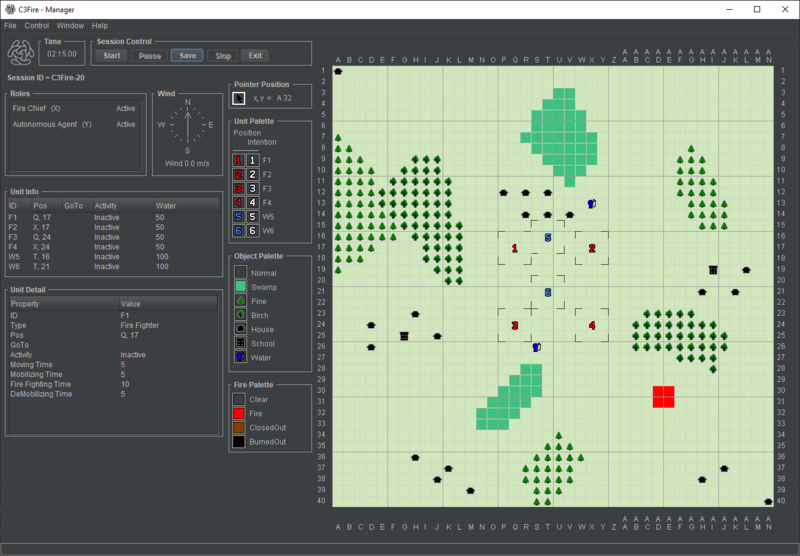Select the pointer arrow tool
This screenshot has height=556, width=800.
(x=239, y=98)
